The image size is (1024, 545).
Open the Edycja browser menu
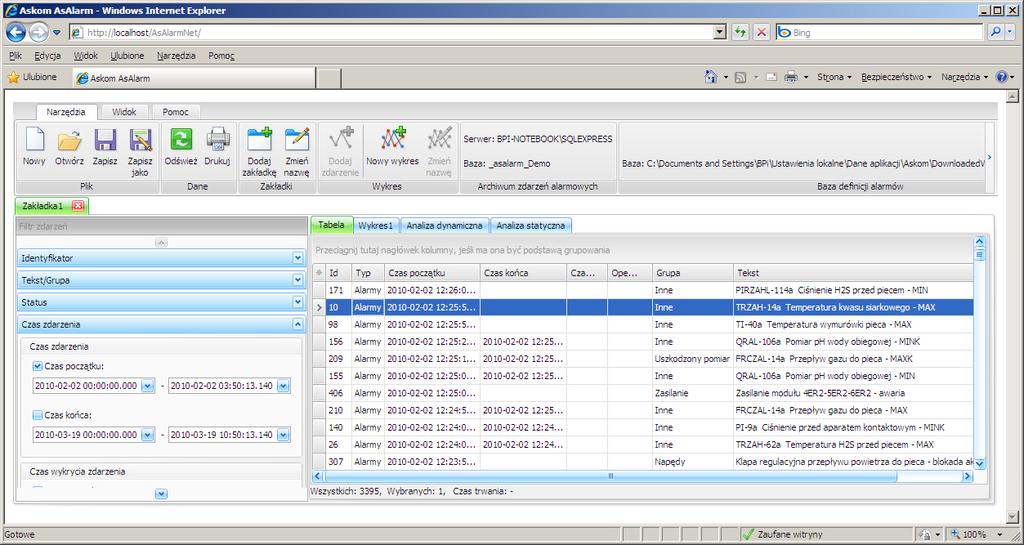48,55
